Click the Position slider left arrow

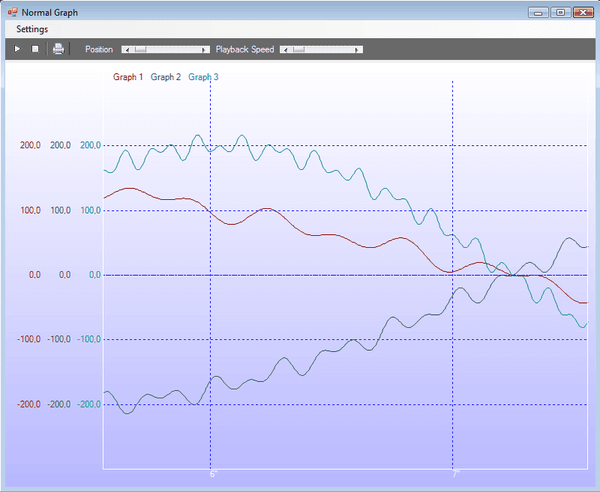126,49
